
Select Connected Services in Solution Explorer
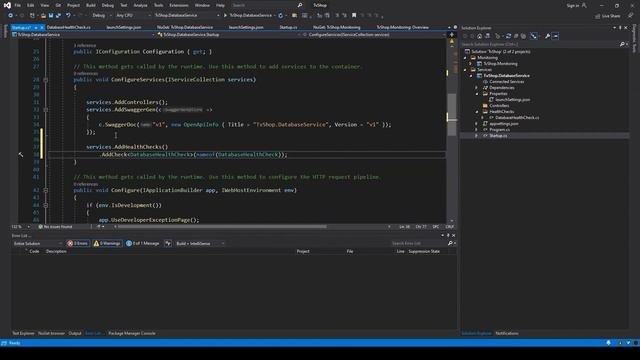(507, 82)
